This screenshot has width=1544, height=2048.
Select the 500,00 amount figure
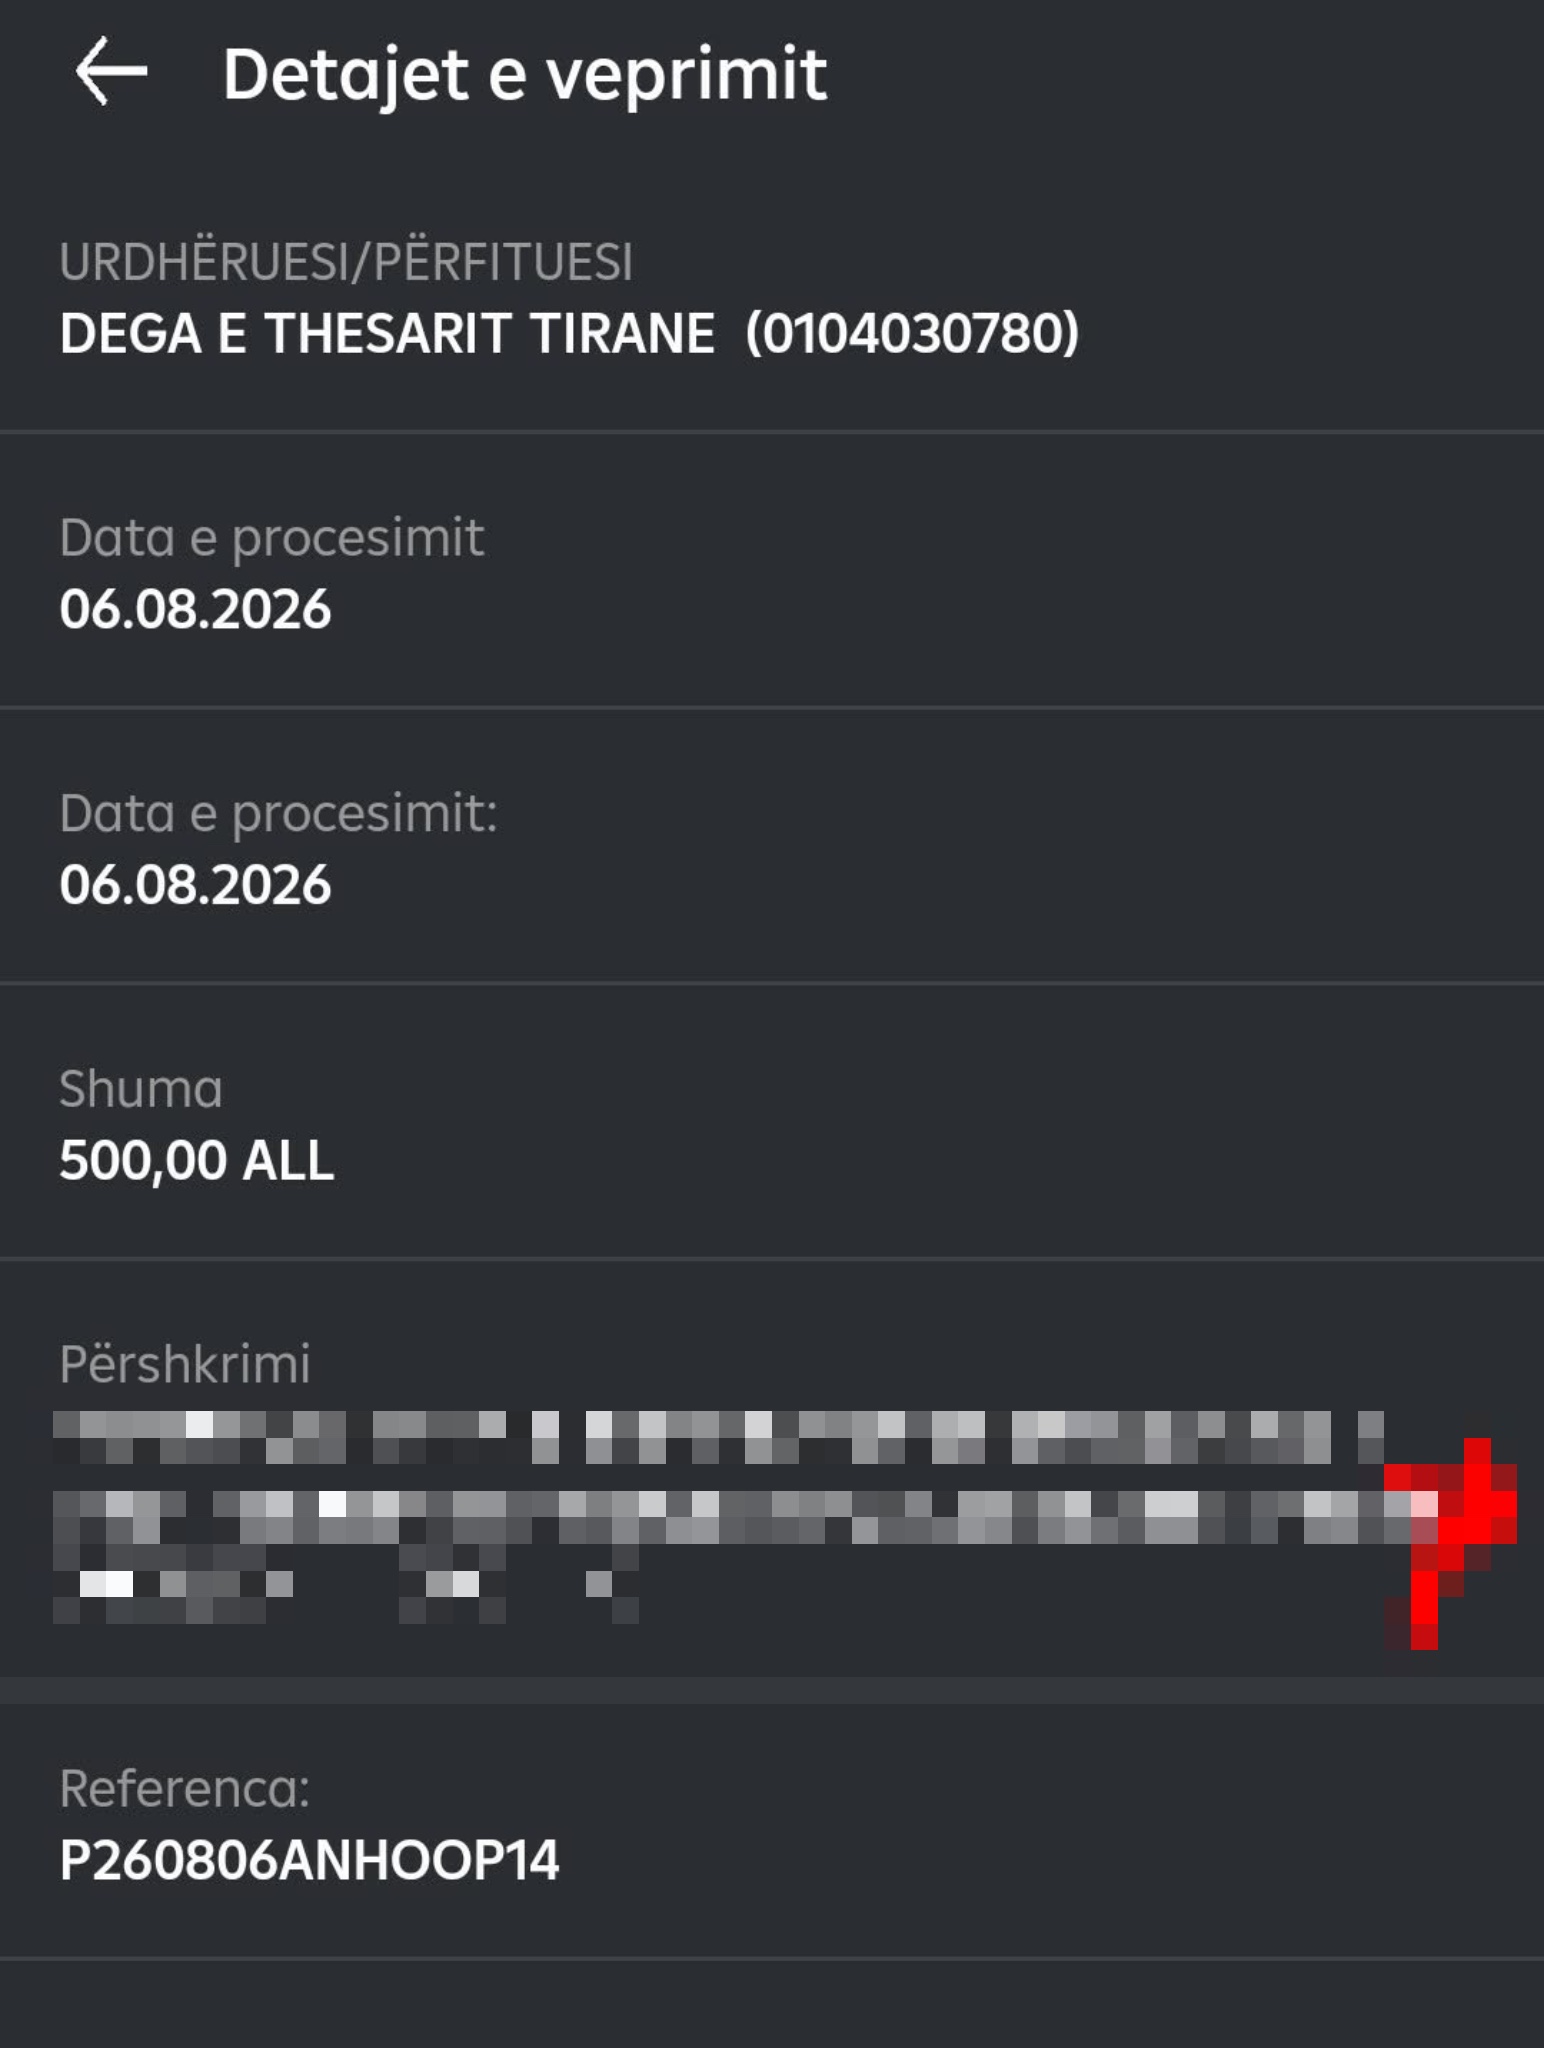tap(143, 1161)
